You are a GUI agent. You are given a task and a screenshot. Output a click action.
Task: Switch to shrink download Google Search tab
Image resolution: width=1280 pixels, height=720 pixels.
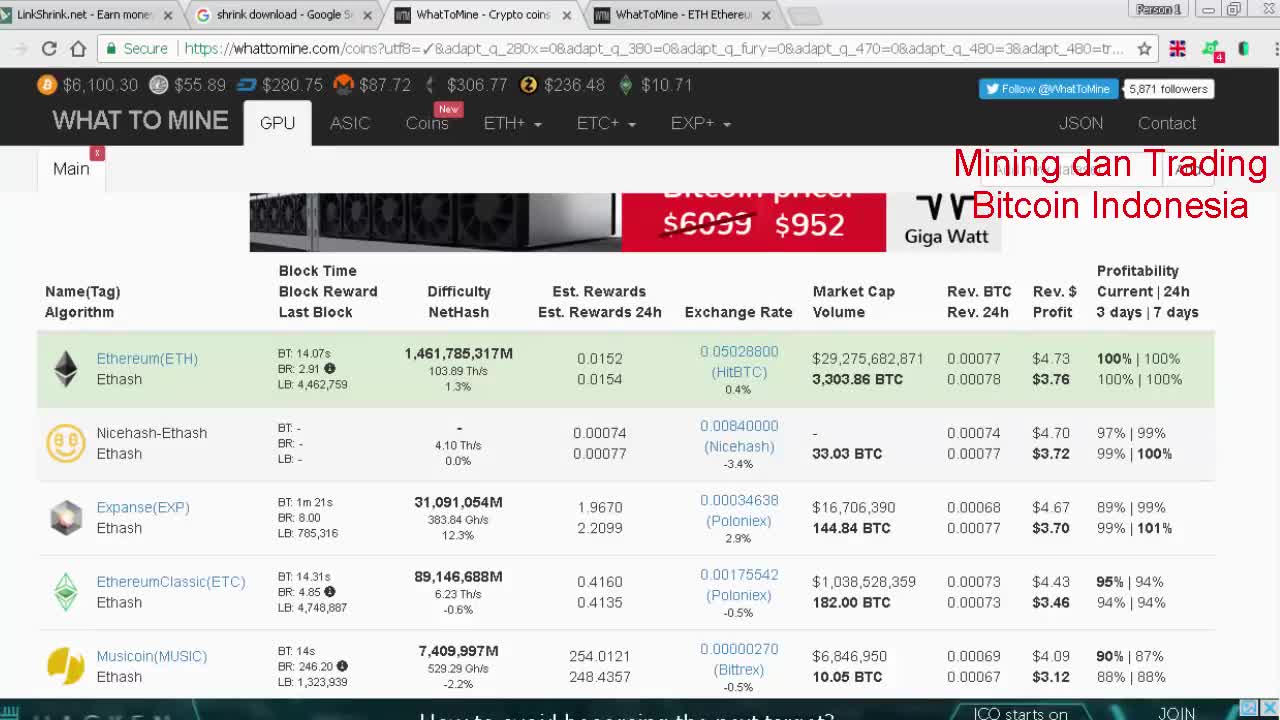(x=285, y=15)
